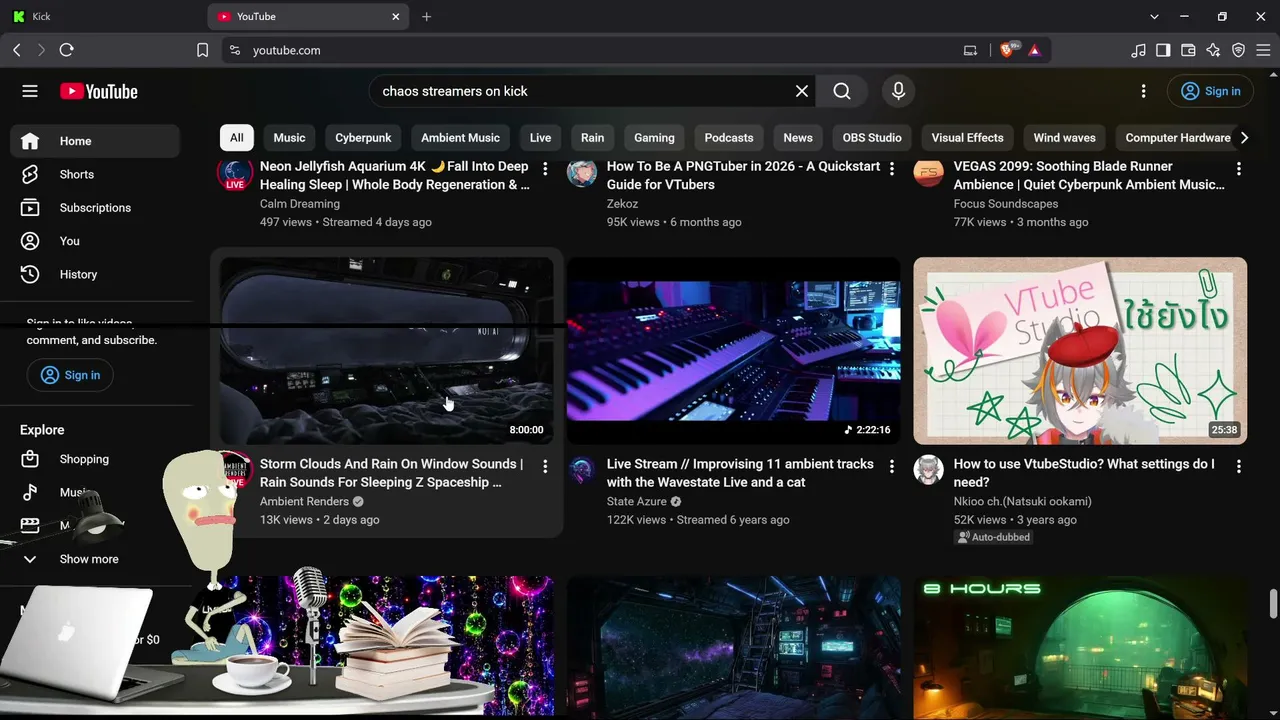View site information for youtube.com
Viewport: 1280px width, 720px height.
[x=234, y=50]
